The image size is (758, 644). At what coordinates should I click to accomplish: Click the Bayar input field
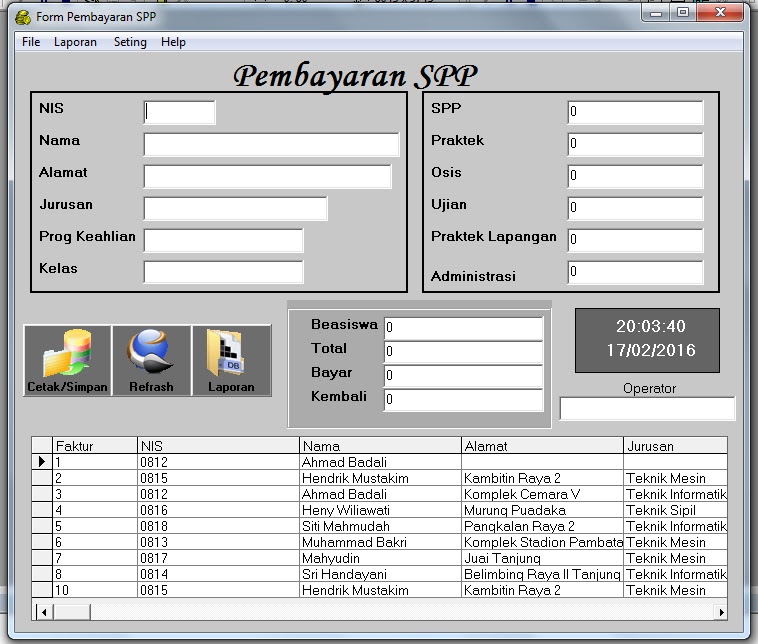pos(463,376)
